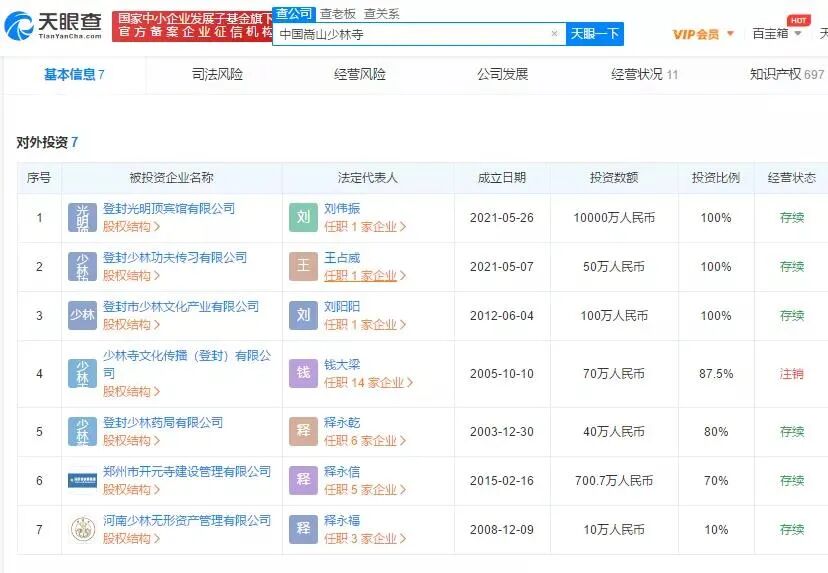The height and width of the screenshot is (573, 828).
Task: Open company link 少林寺文化传播(登封)有限公司
Action: (187, 364)
